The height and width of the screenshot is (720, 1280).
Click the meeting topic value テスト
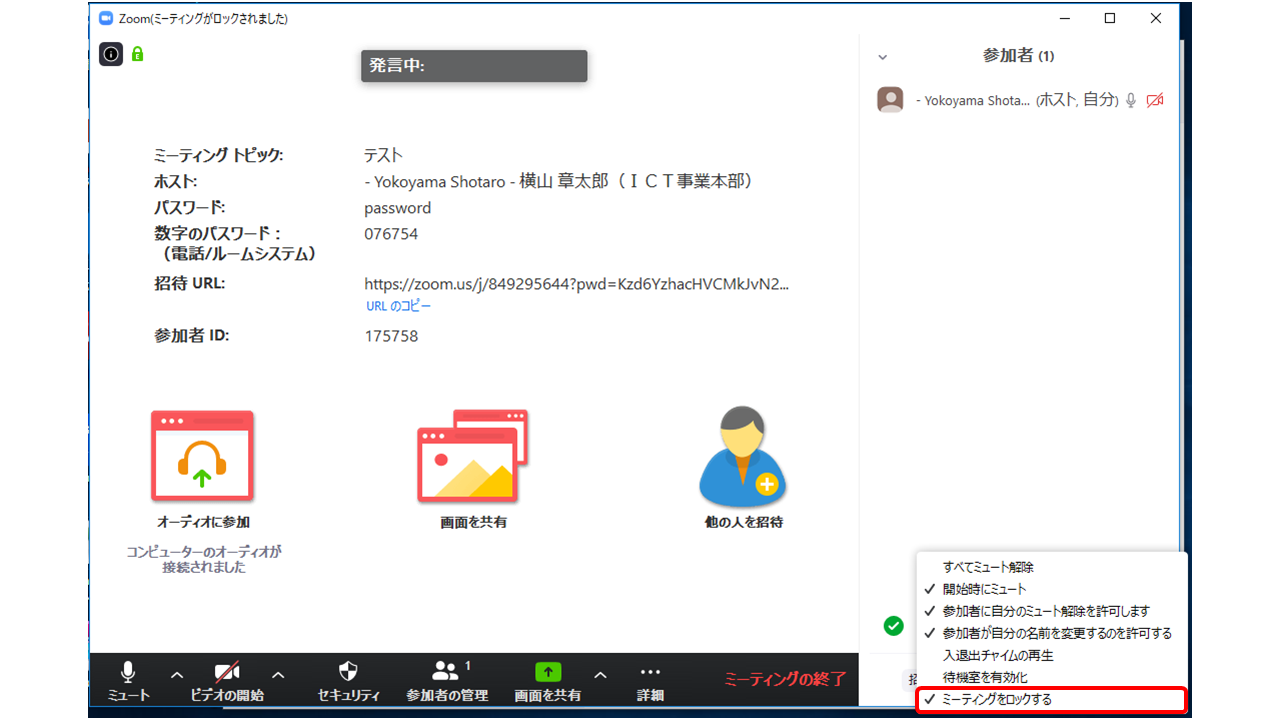[383, 155]
